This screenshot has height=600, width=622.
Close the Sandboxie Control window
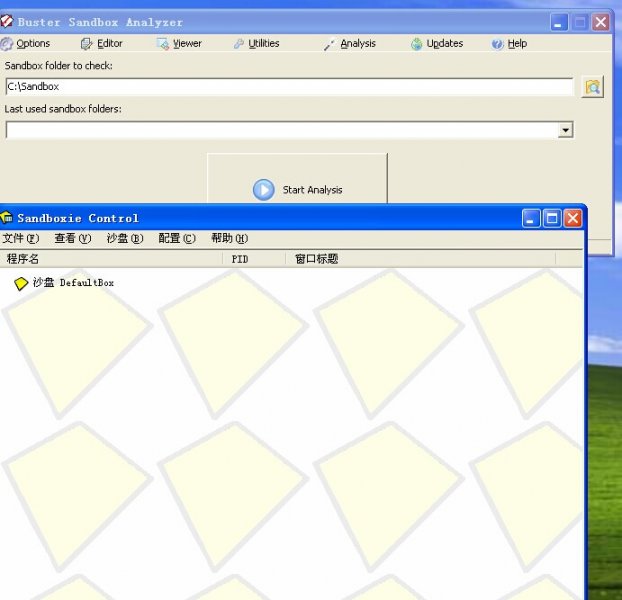coord(573,218)
